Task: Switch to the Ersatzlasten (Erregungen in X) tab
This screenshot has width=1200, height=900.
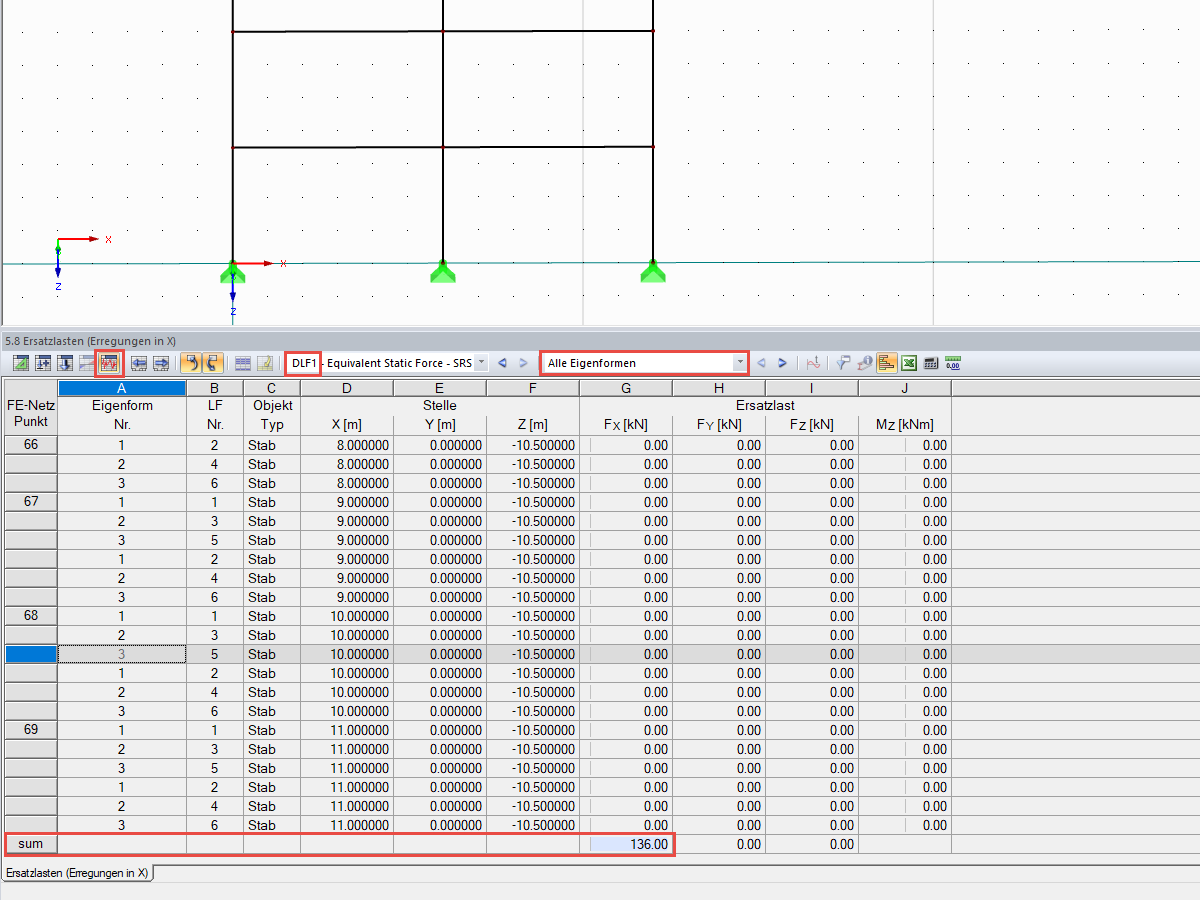Action: click(x=75, y=872)
